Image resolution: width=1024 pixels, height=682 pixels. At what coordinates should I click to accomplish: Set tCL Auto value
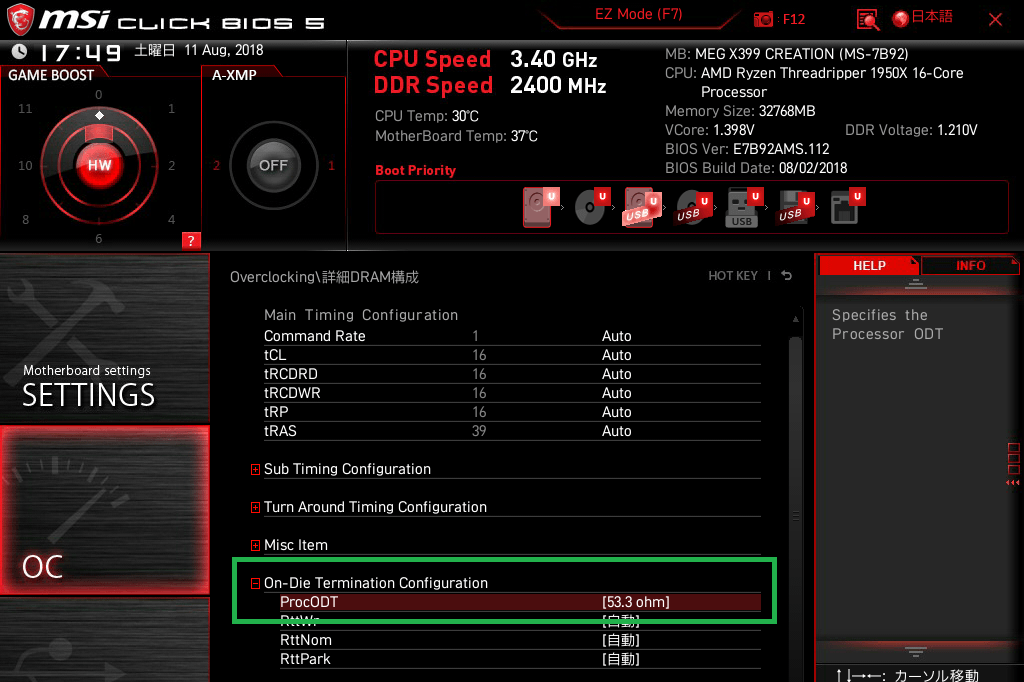pos(616,355)
